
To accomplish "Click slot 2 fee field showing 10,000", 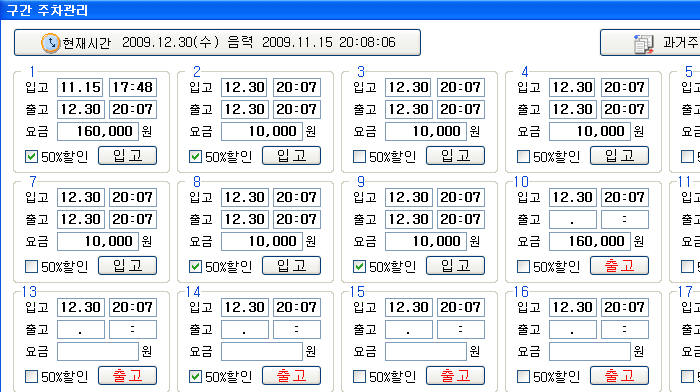I will click(262, 131).
